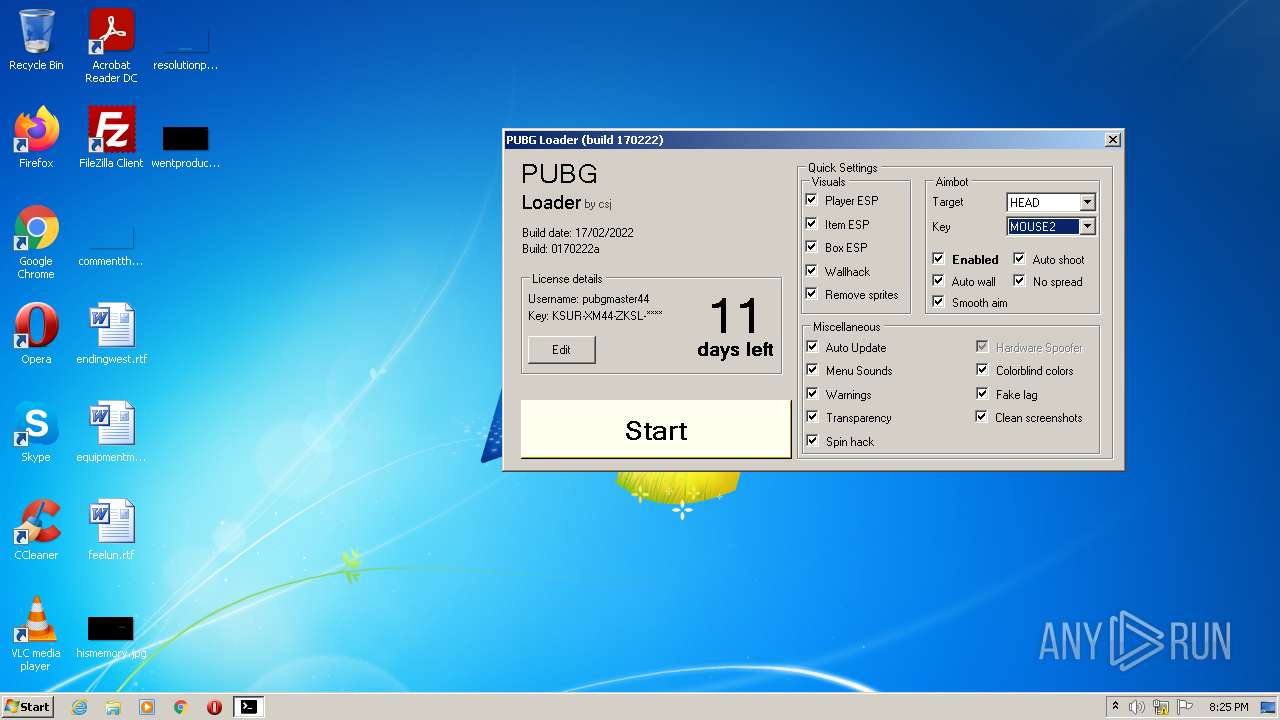
Task: Expand the Key MOUSE2 dropdown
Action: (x=1087, y=227)
